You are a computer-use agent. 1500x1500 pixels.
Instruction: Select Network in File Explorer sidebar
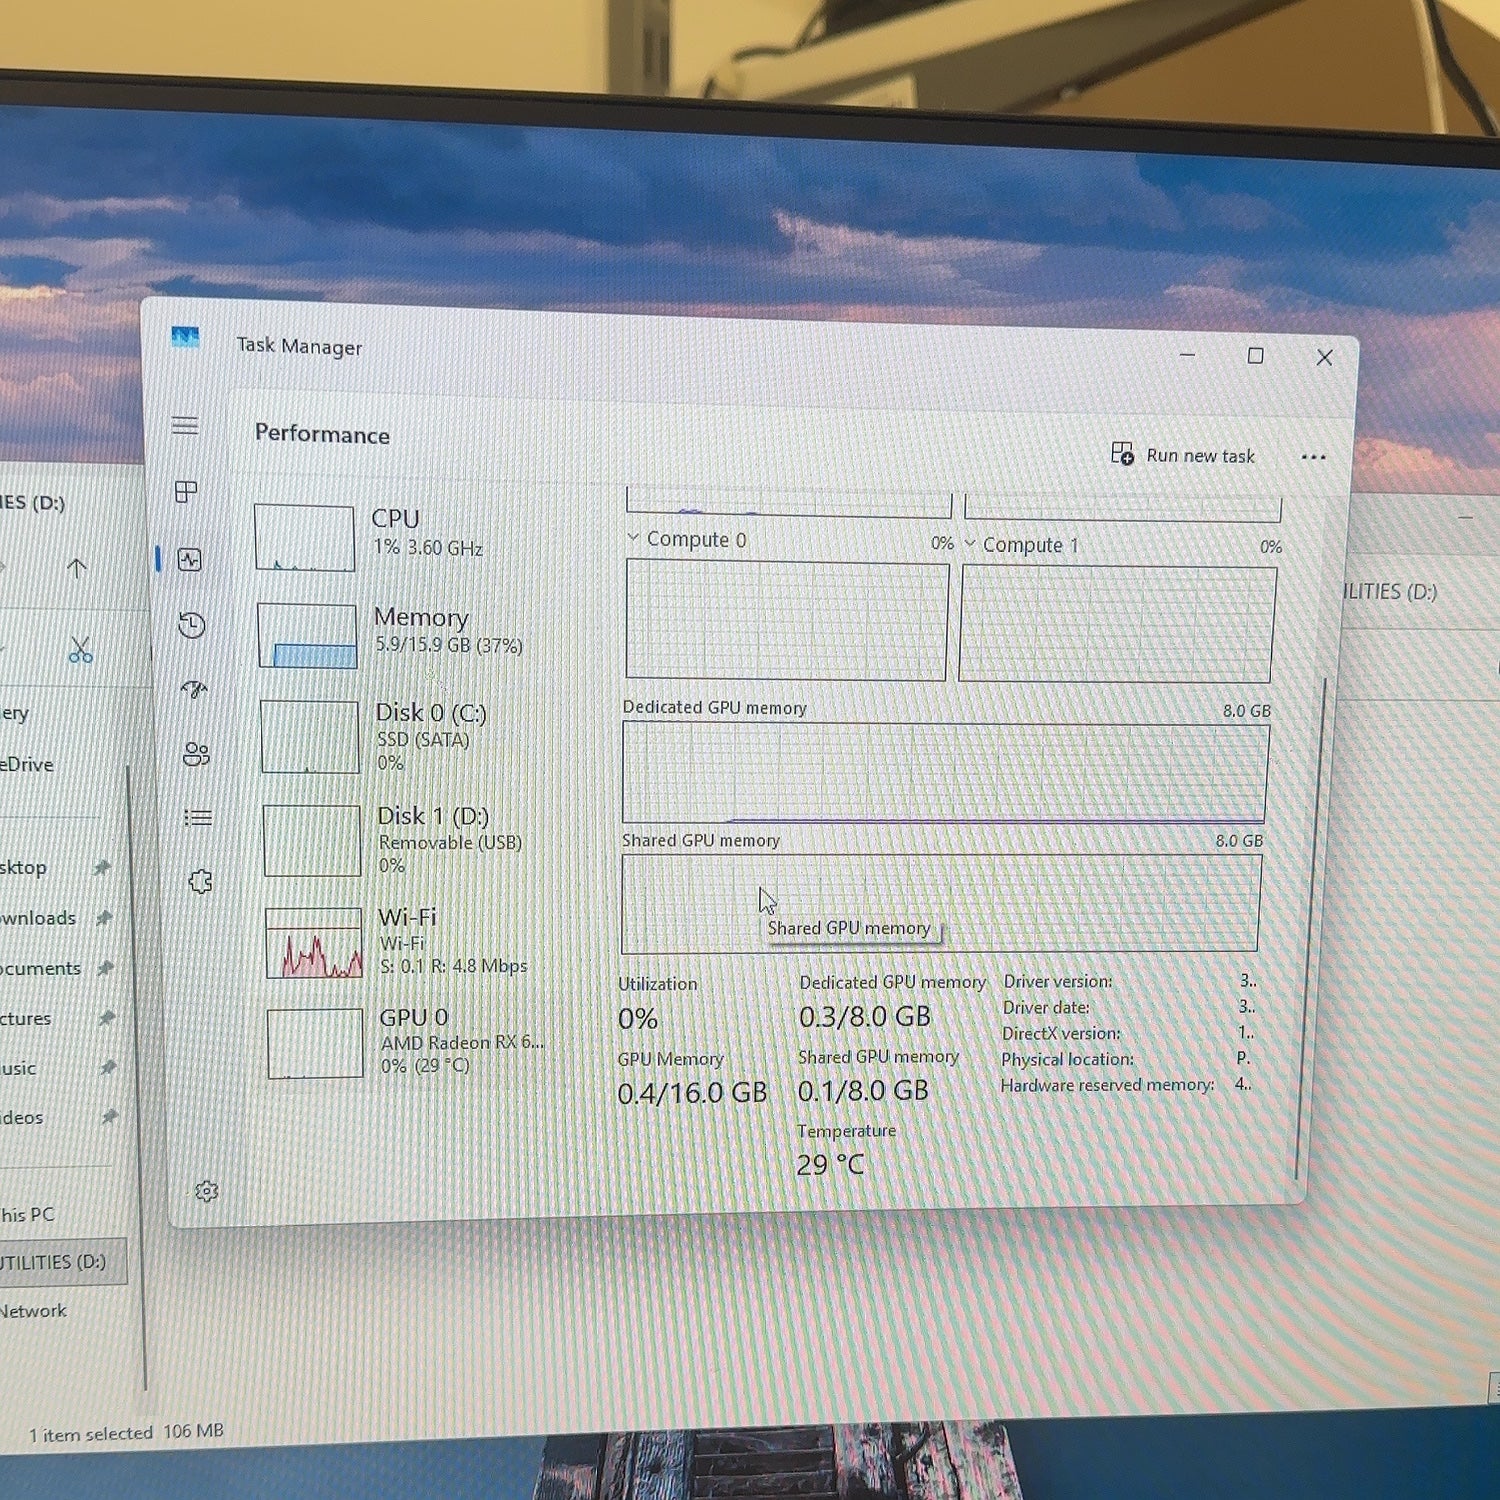pyautogui.click(x=33, y=1311)
